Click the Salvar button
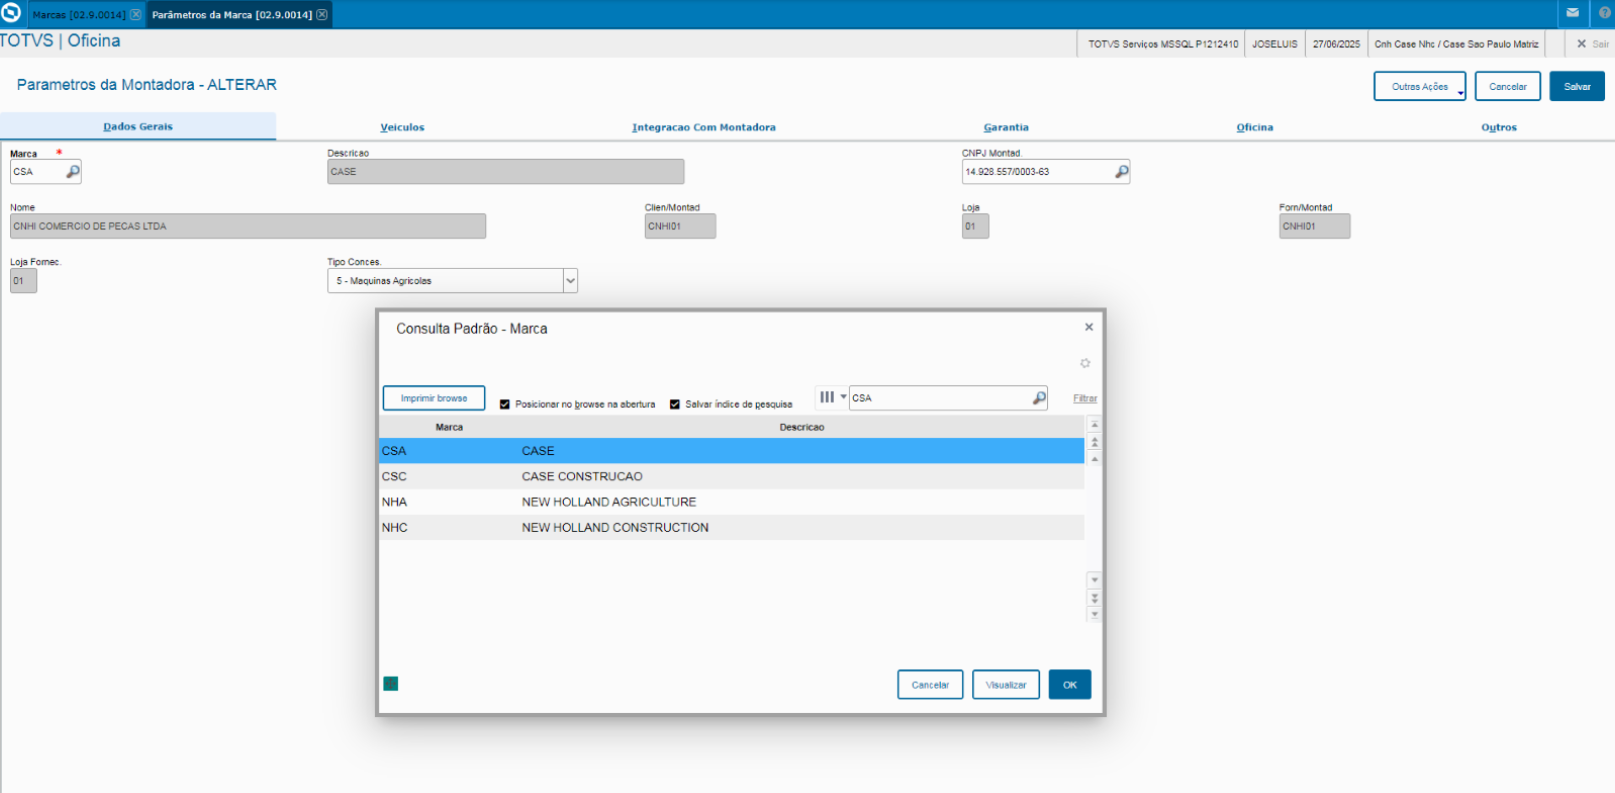The height and width of the screenshot is (793, 1615). click(x=1577, y=87)
